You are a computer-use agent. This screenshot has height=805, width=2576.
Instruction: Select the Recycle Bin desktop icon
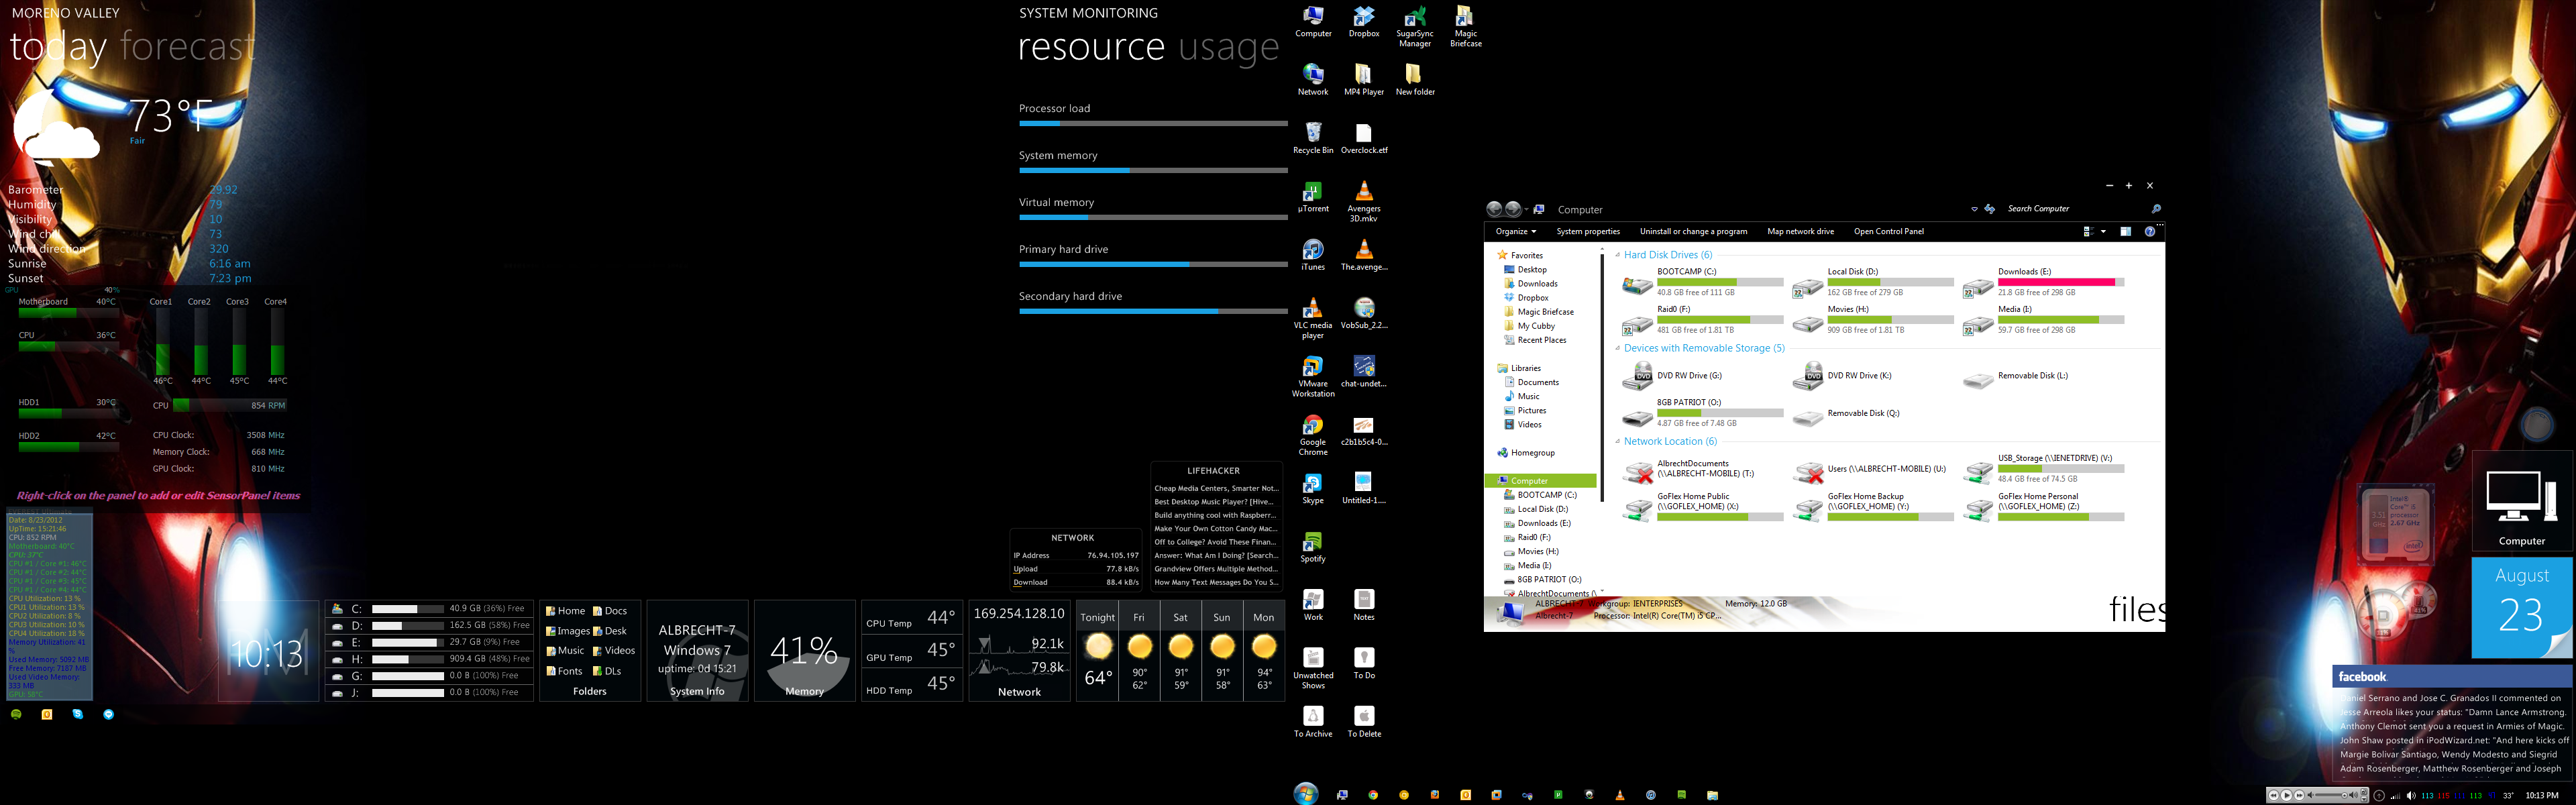click(x=1312, y=138)
